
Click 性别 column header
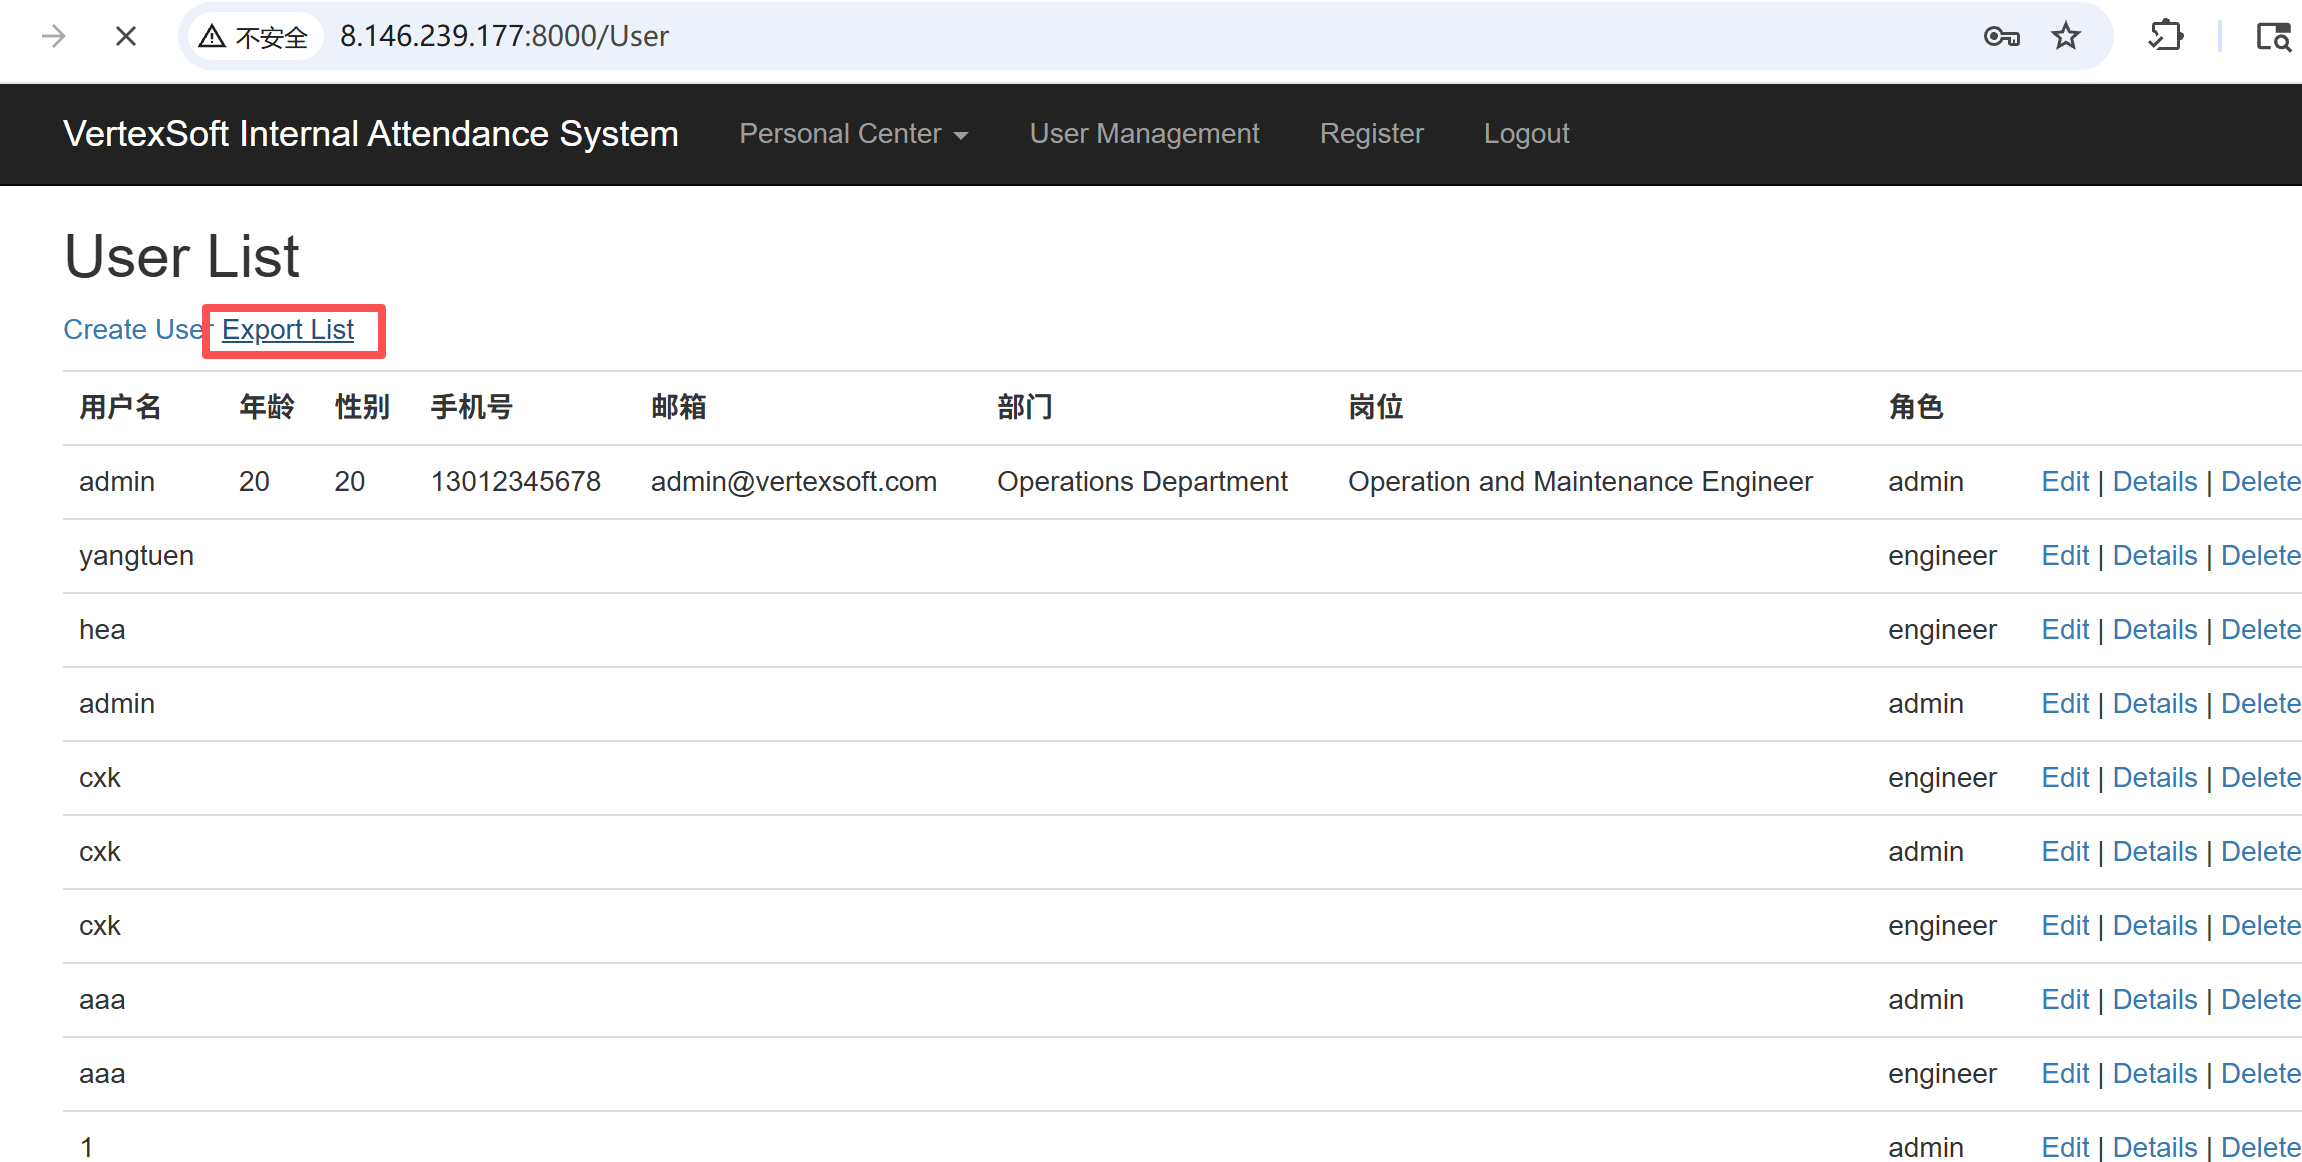(362, 407)
